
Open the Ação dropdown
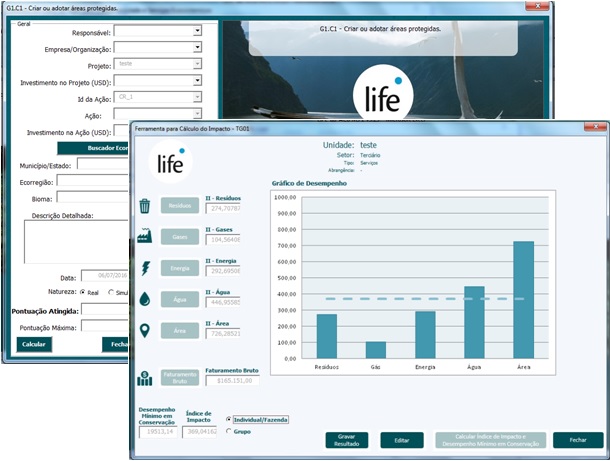tap(198, 114)
